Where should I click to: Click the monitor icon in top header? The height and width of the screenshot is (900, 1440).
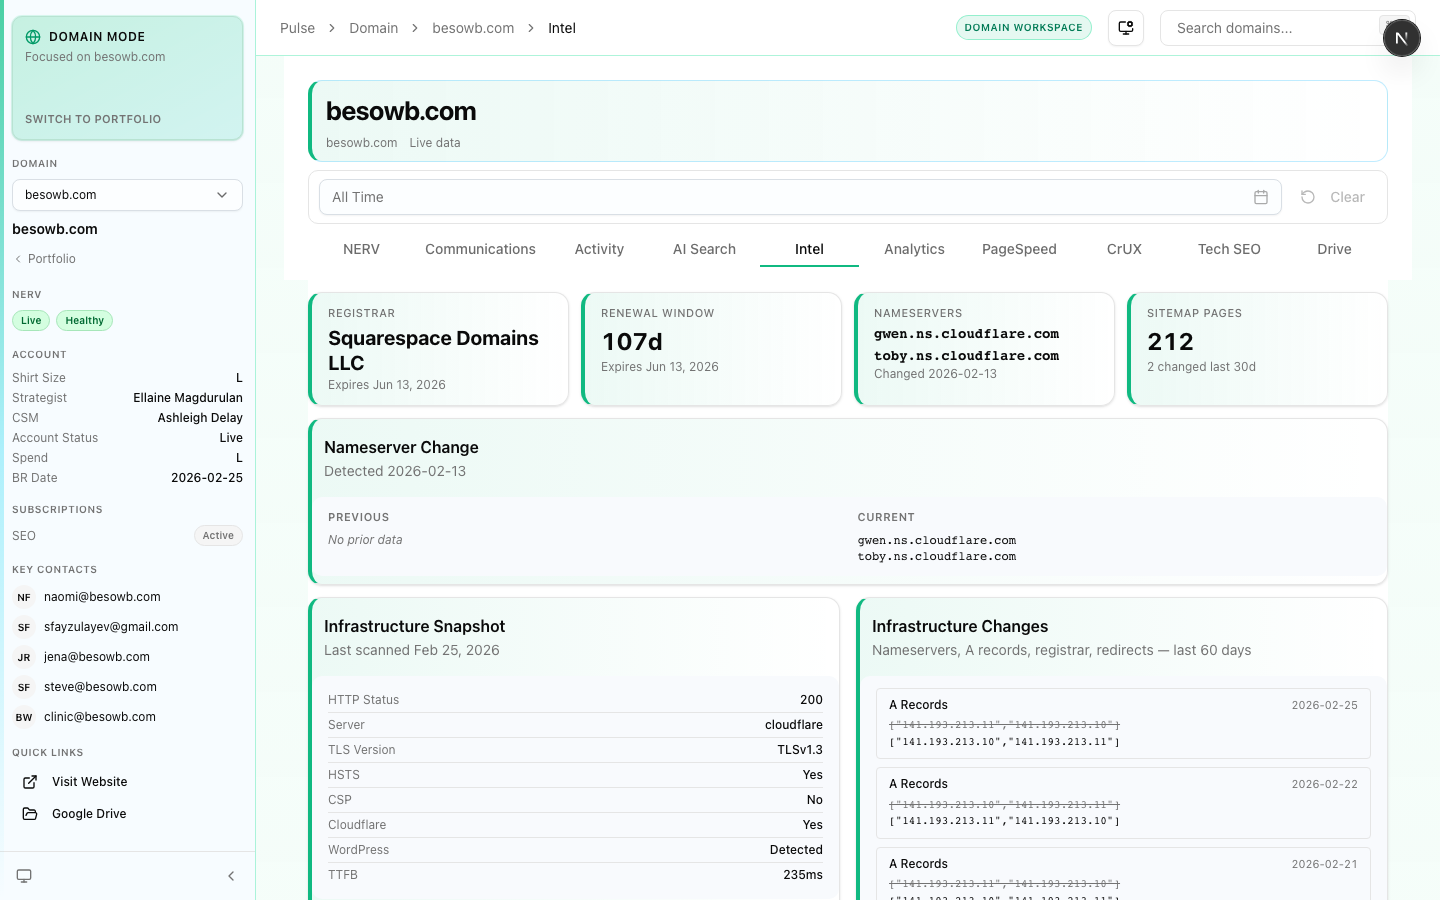click(1126, 28)
